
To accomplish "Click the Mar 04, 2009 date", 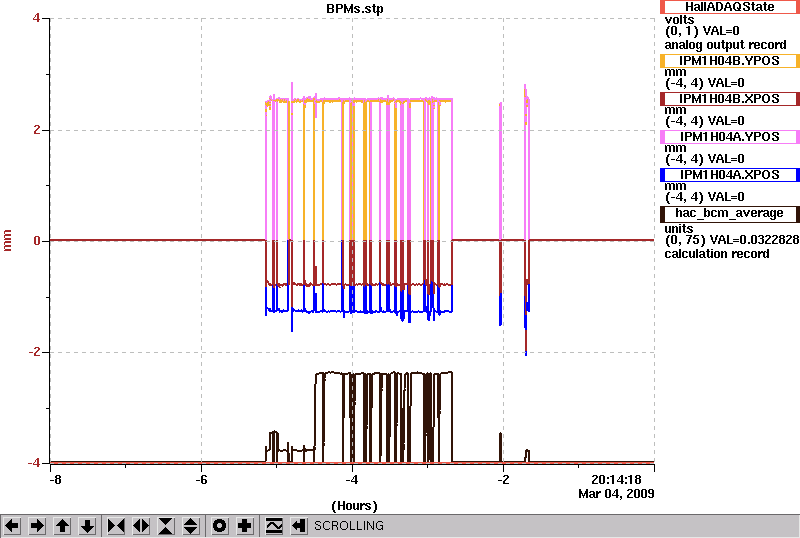I will 616,494.
